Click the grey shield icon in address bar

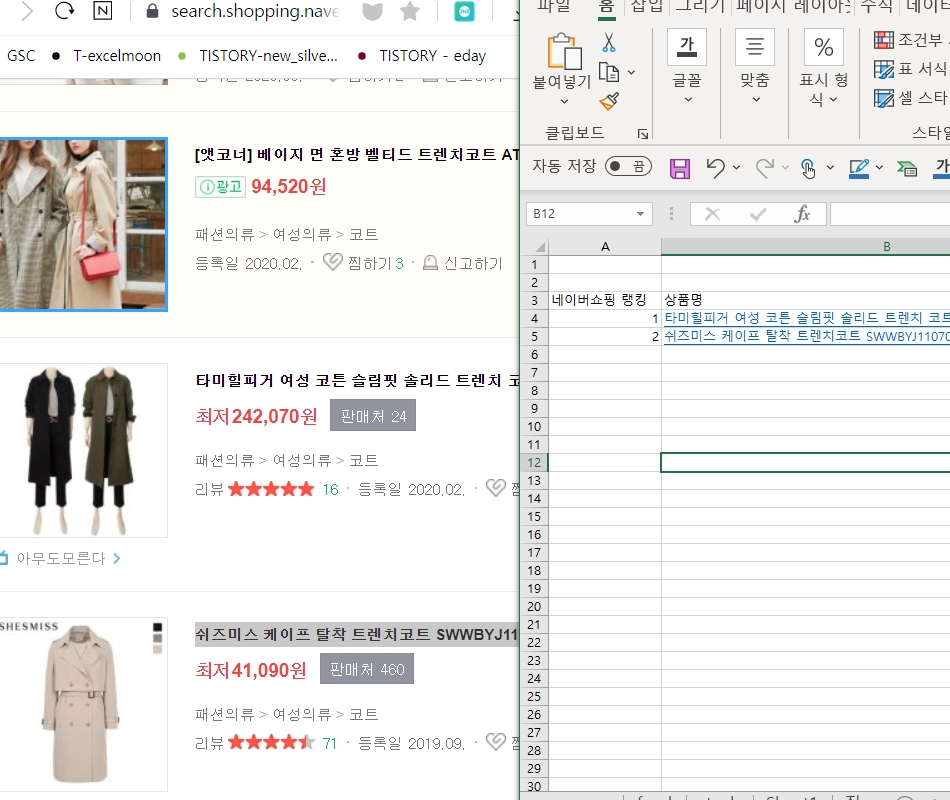[x=372, y=11]
